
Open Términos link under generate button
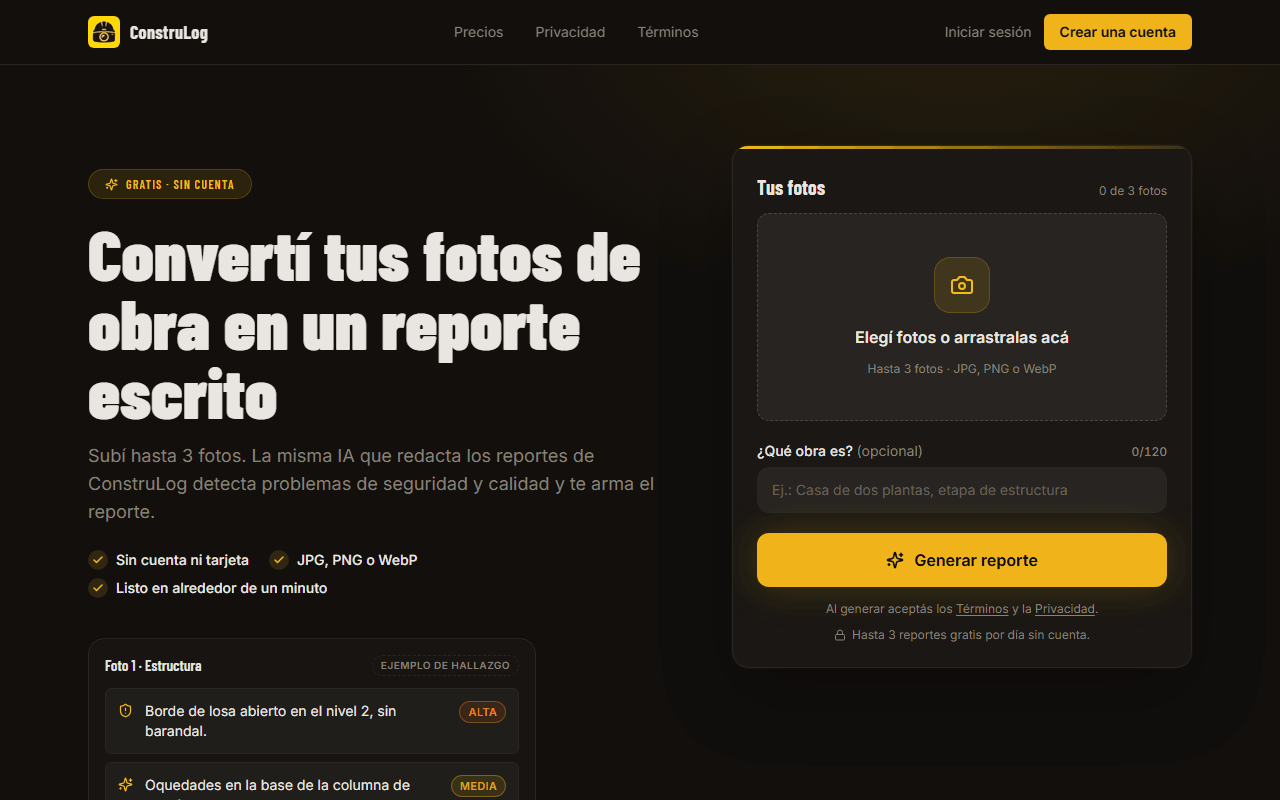(982, 609)
